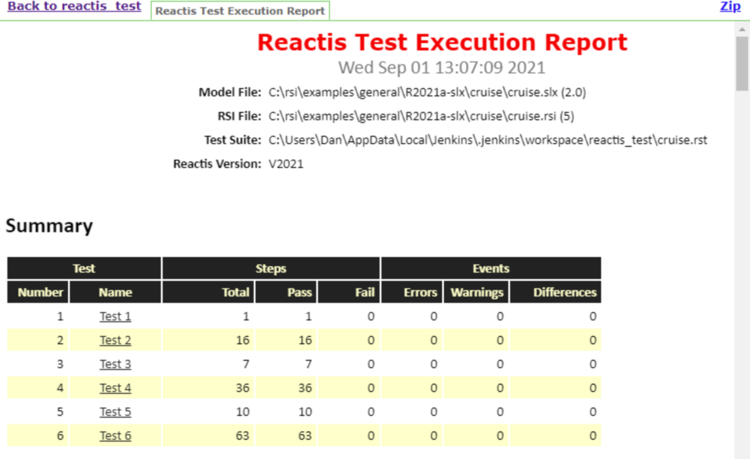Open the Test 6 link

pos(115,436)
